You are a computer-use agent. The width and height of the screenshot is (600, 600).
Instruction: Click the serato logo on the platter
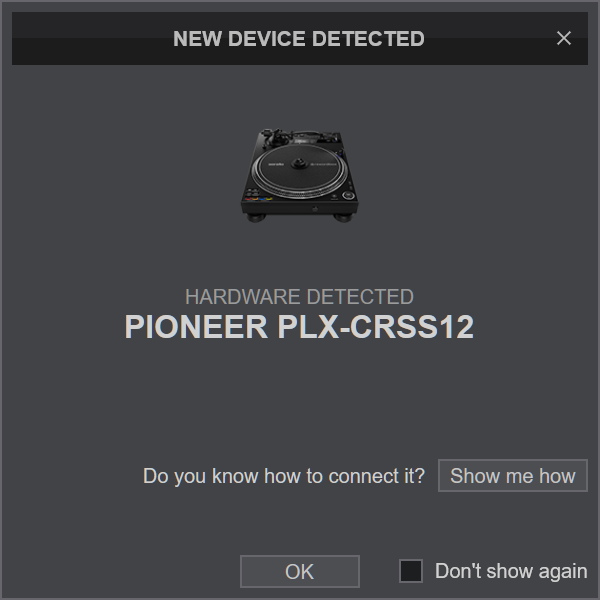pyautogui.click(x=276, y=164)
